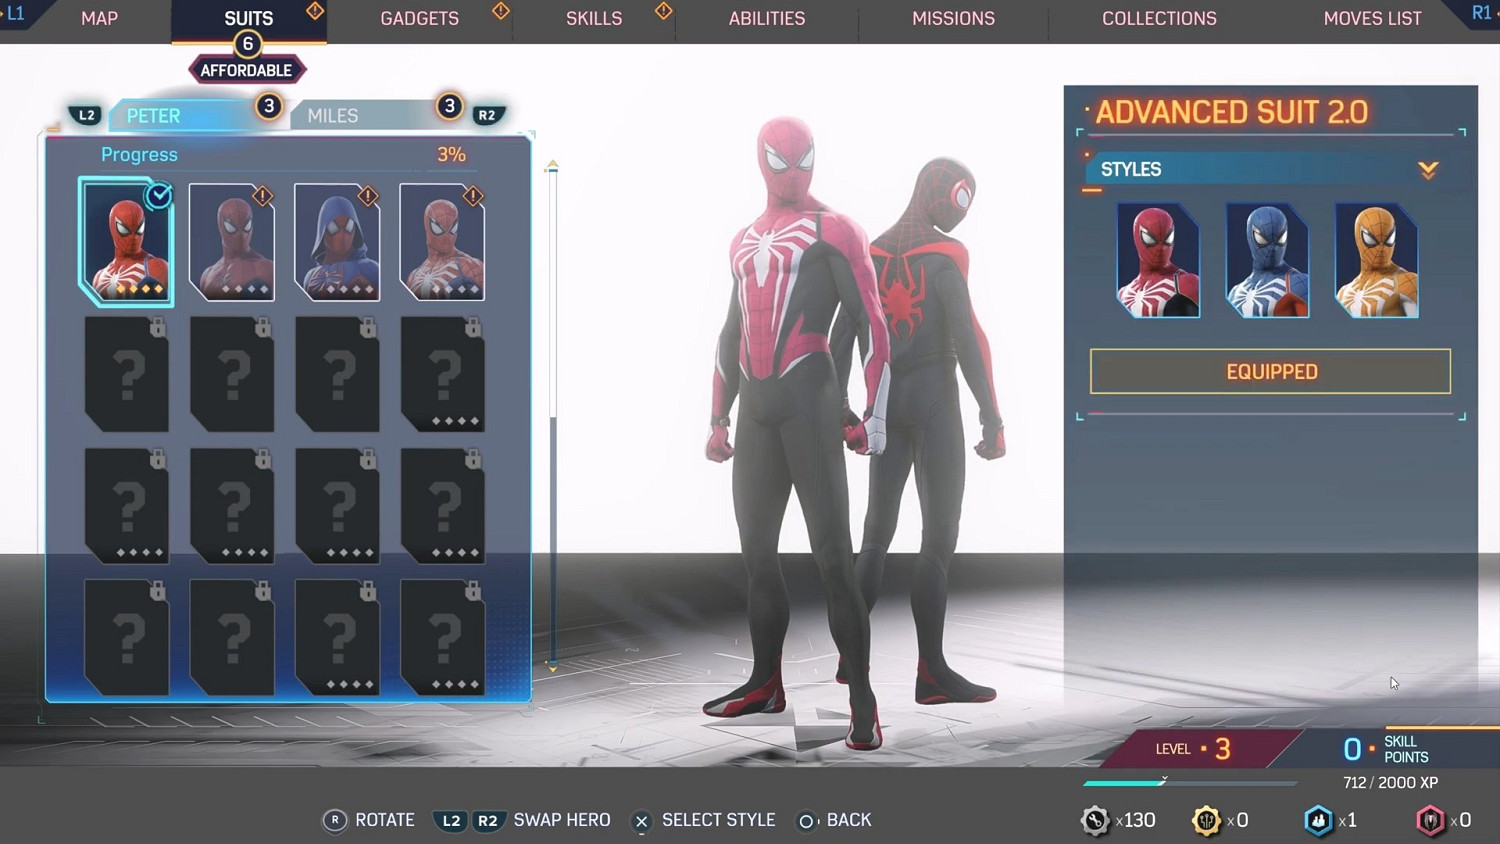
Task: Switch to the Miles hero tab
Action: (x=333, y=116)
